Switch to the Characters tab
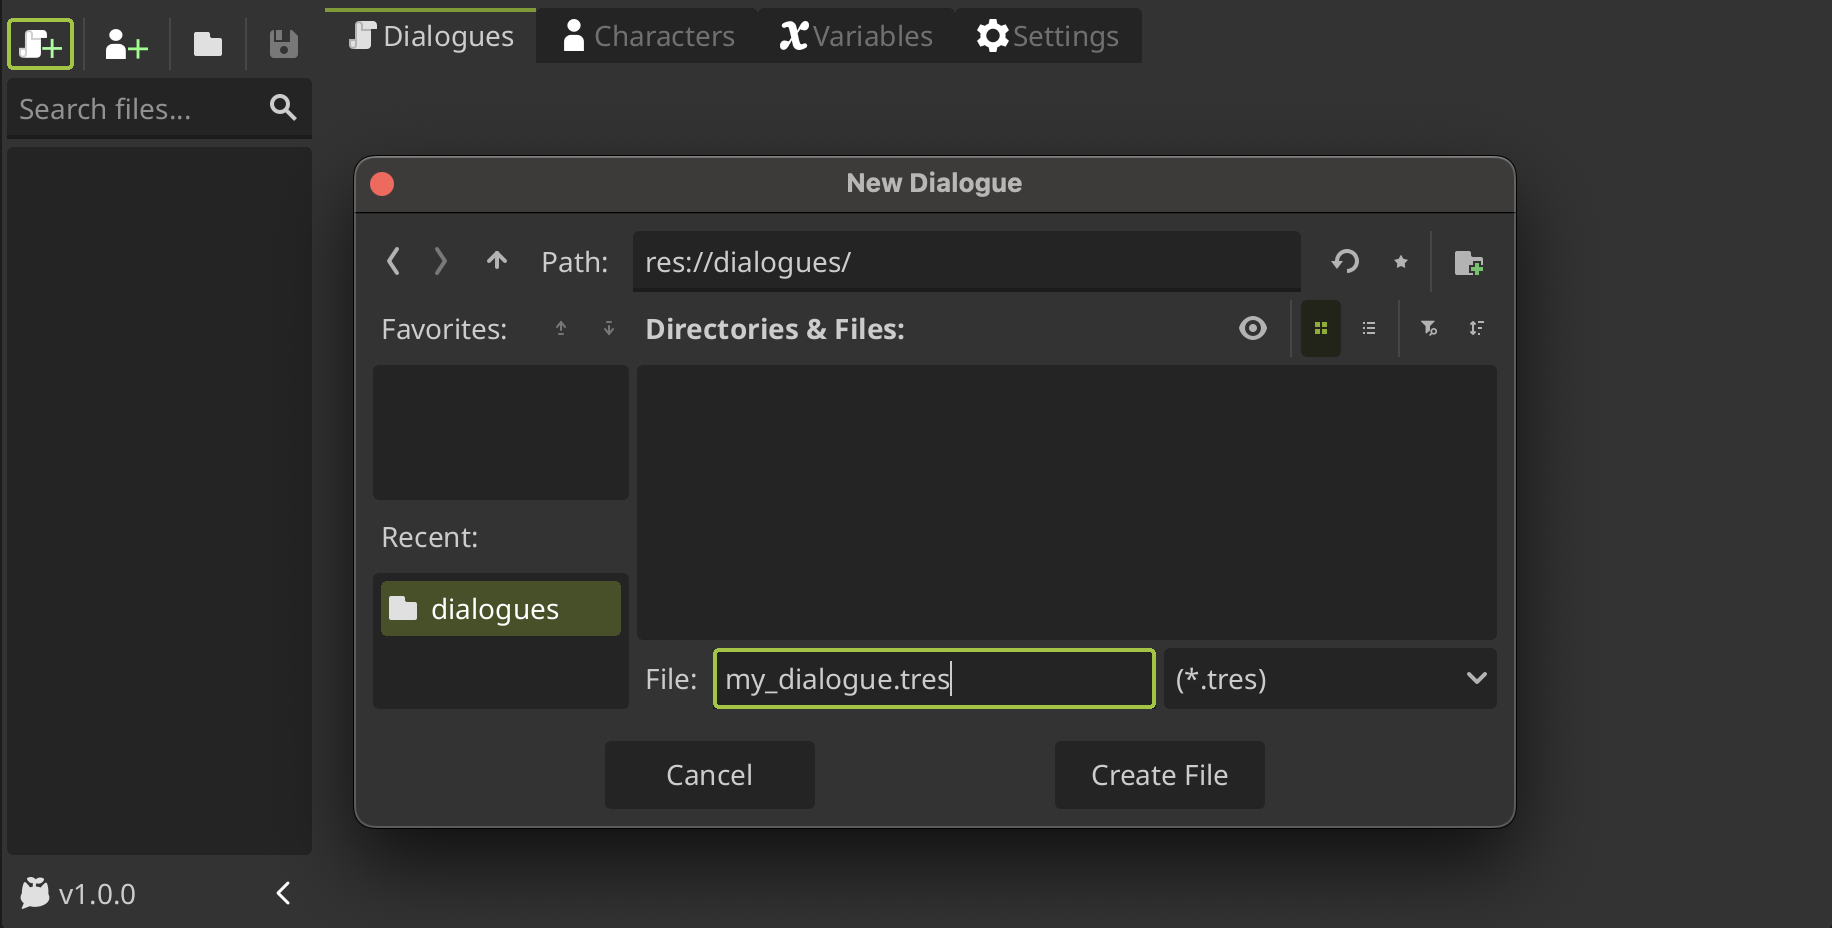This screenshot has height=928, width=1832. pos(646,36)
